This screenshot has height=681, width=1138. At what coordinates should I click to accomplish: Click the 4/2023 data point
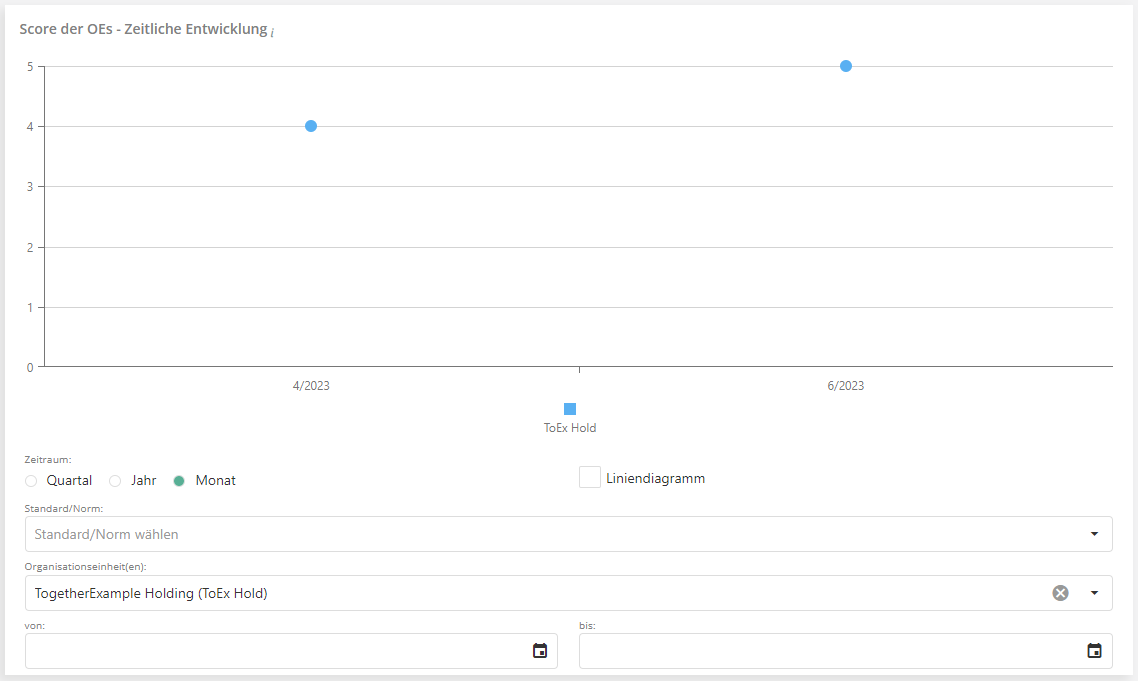(311, 126)
